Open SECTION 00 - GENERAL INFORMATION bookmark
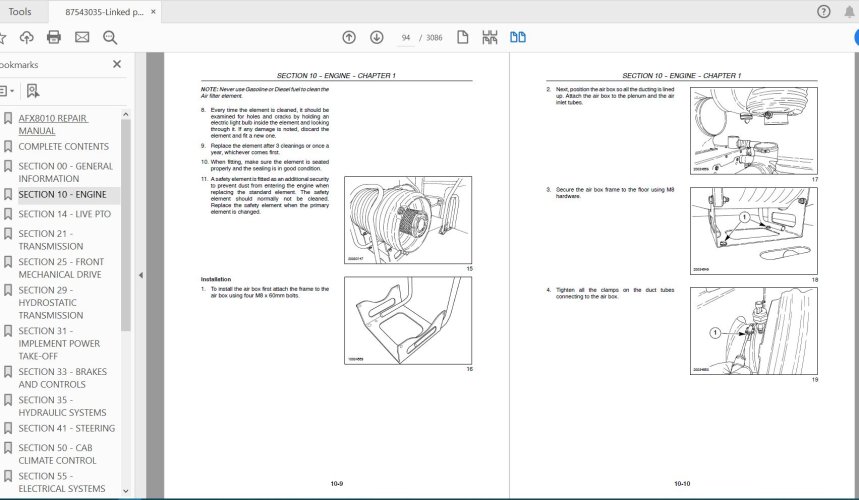Screen dimensions: 859x500 tap(66, 172)
